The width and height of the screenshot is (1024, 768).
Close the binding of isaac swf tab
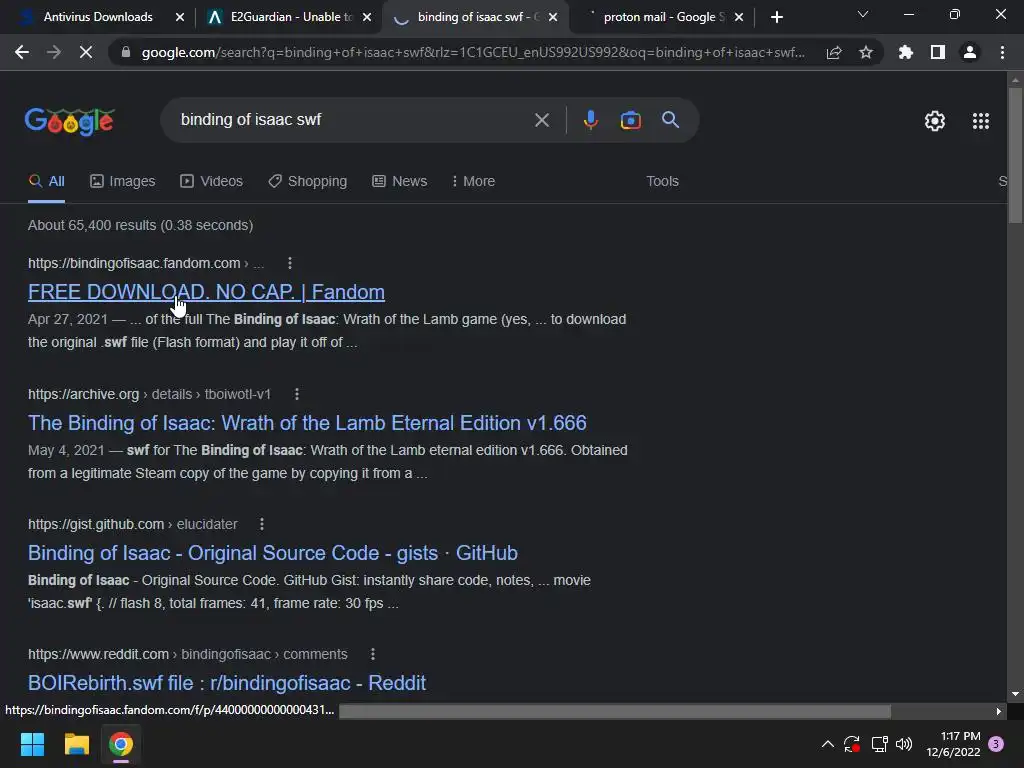[x=553, y=17]
